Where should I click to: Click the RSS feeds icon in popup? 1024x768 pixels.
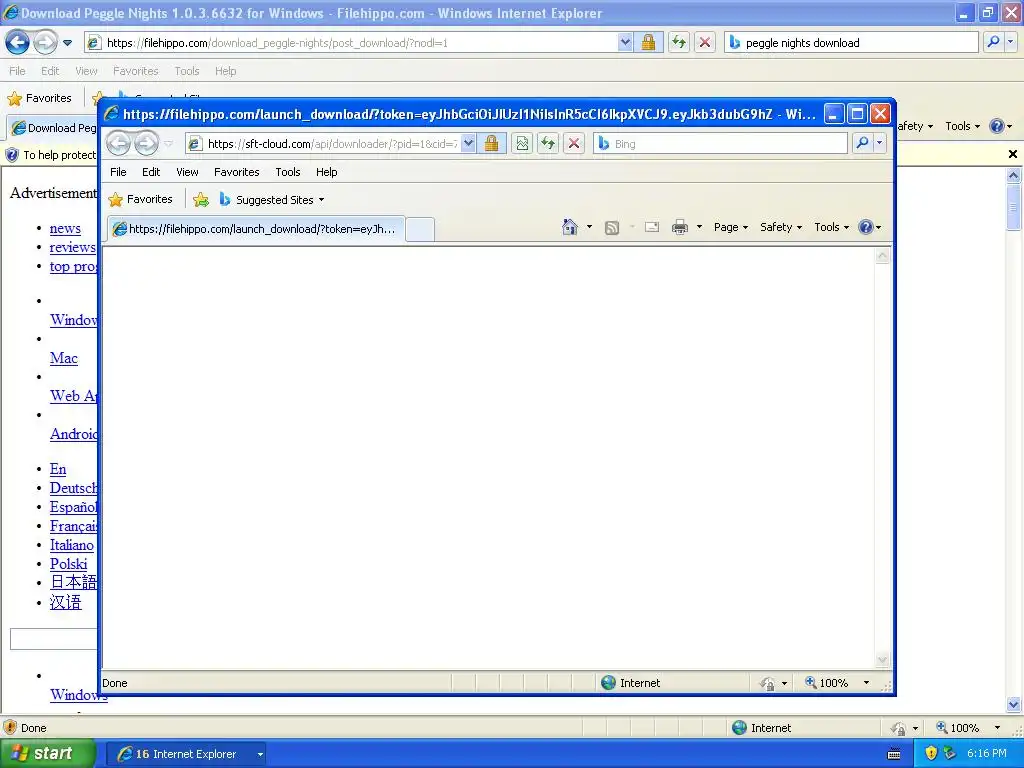point(612,227)
